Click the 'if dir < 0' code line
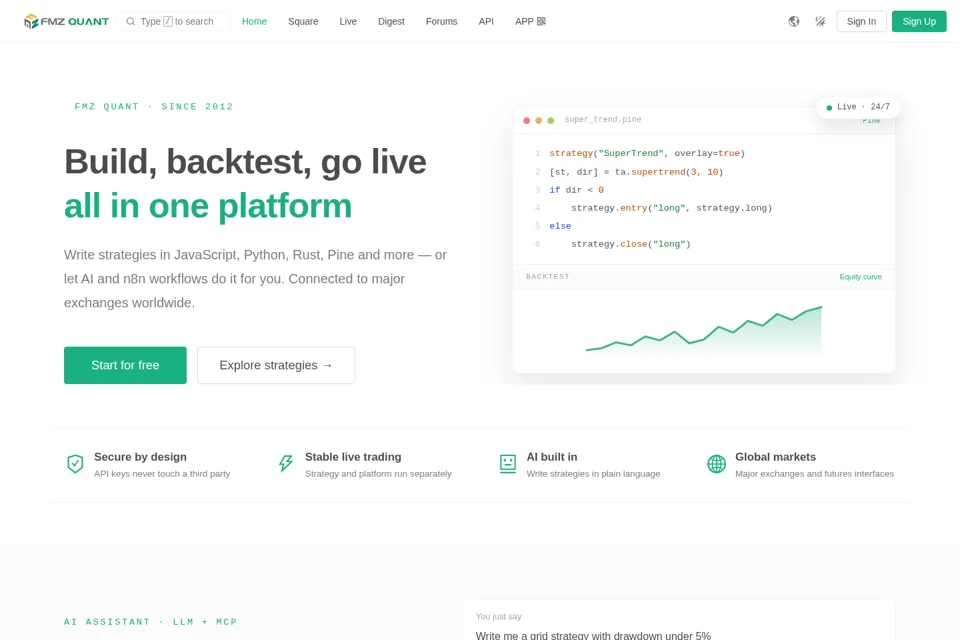 [x=576, y=190]
